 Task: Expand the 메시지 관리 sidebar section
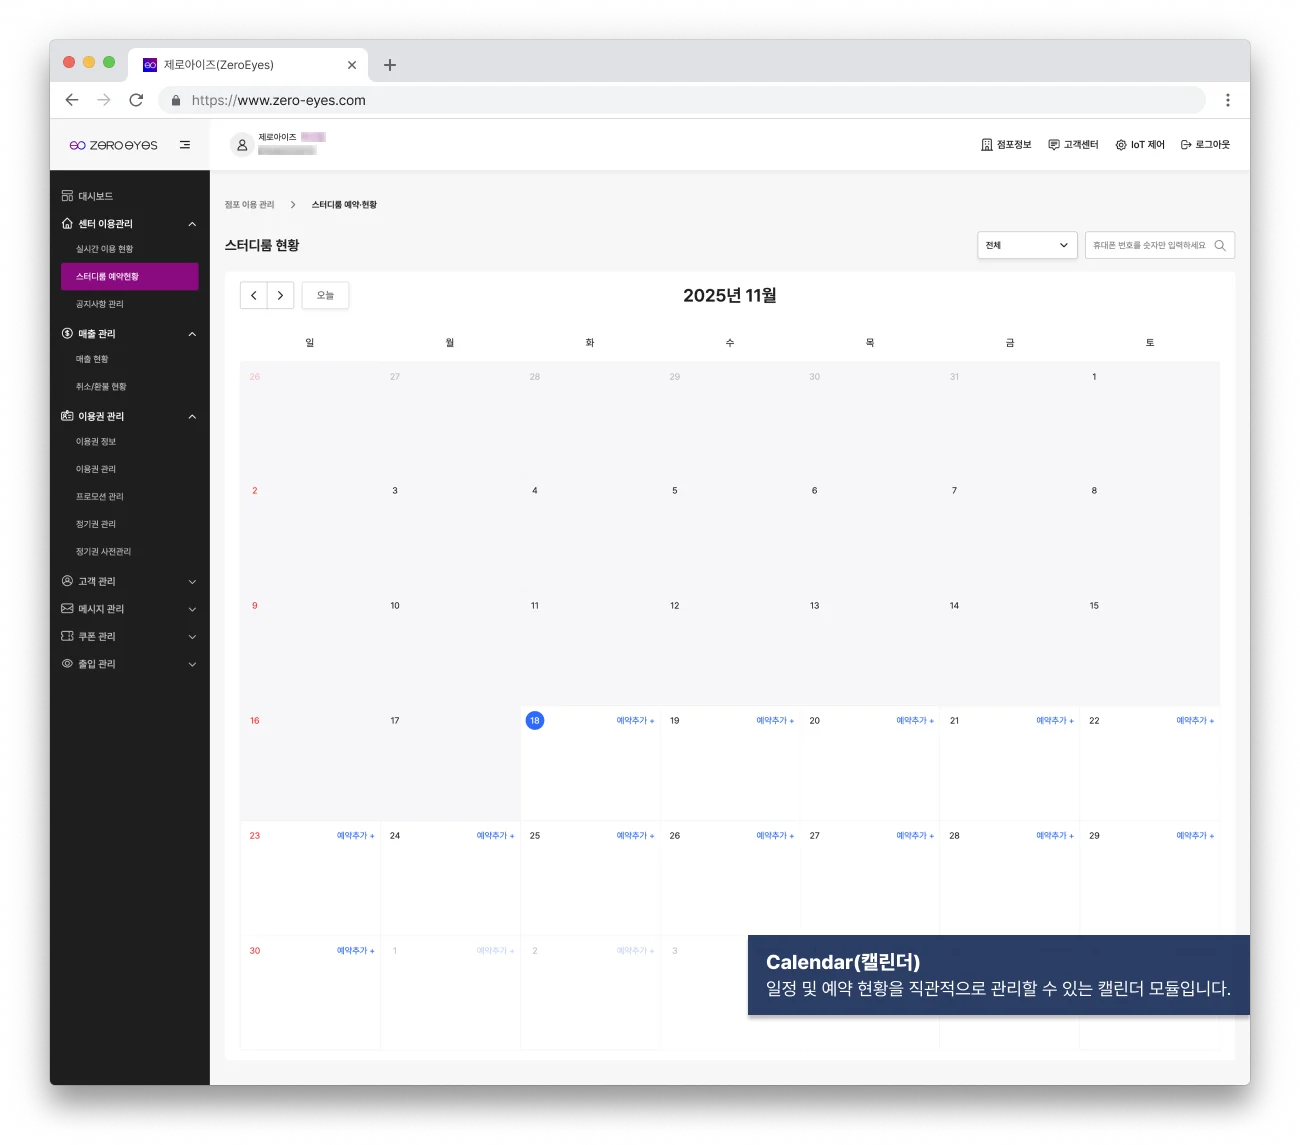[x=129, y=609]
